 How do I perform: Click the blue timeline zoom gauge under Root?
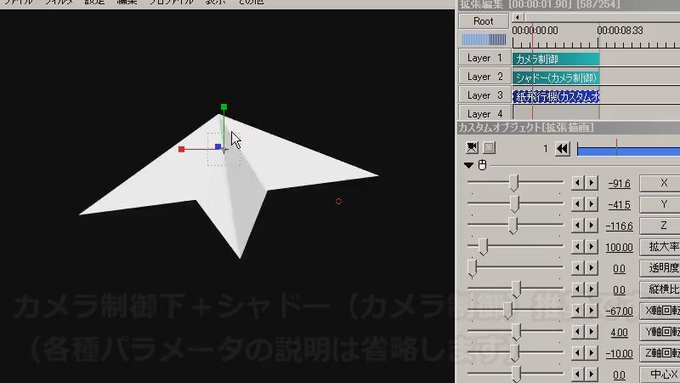484,39
